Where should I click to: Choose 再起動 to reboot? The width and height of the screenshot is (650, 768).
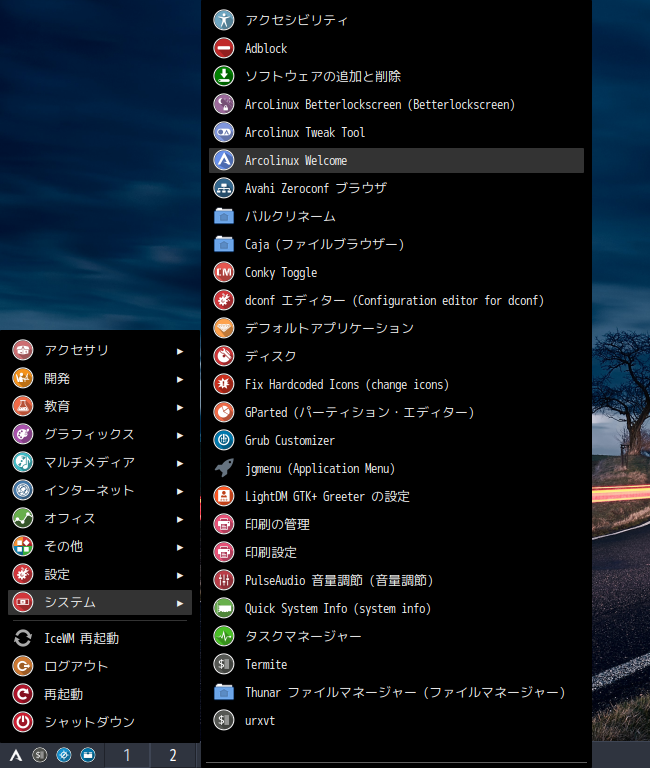(x=100, y=694)
